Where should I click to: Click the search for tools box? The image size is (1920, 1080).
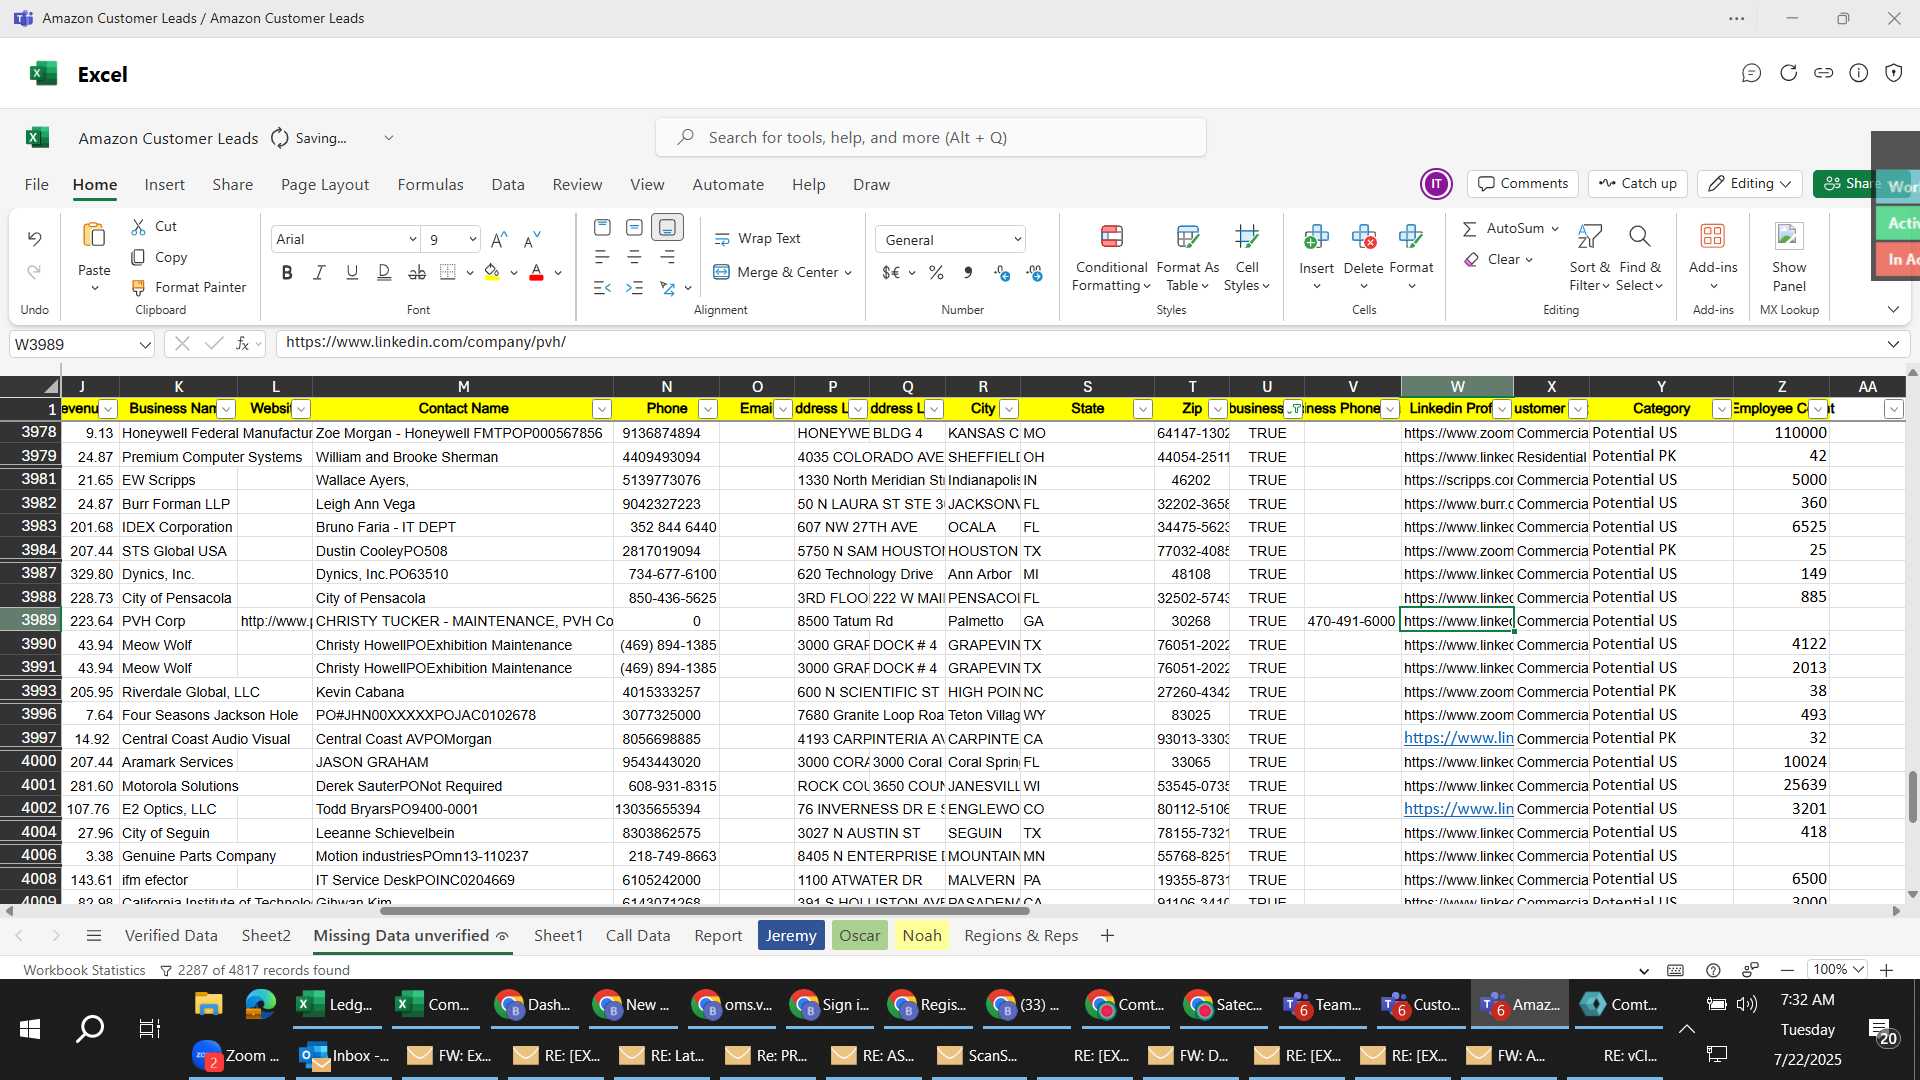tap(930, 138)
